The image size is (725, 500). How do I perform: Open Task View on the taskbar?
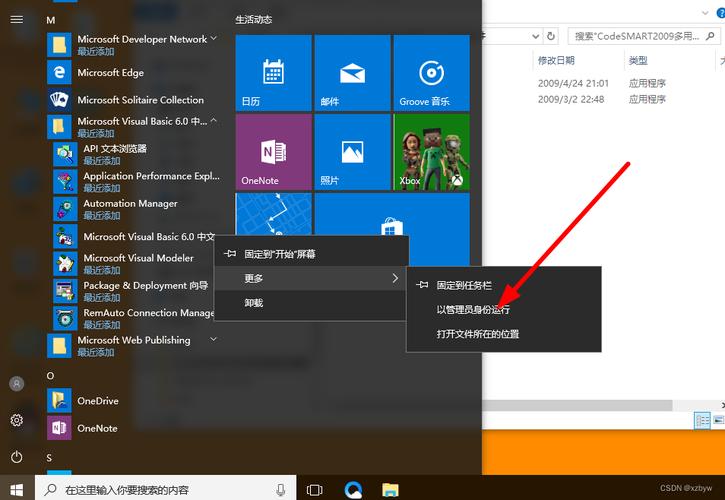[314, 489]
